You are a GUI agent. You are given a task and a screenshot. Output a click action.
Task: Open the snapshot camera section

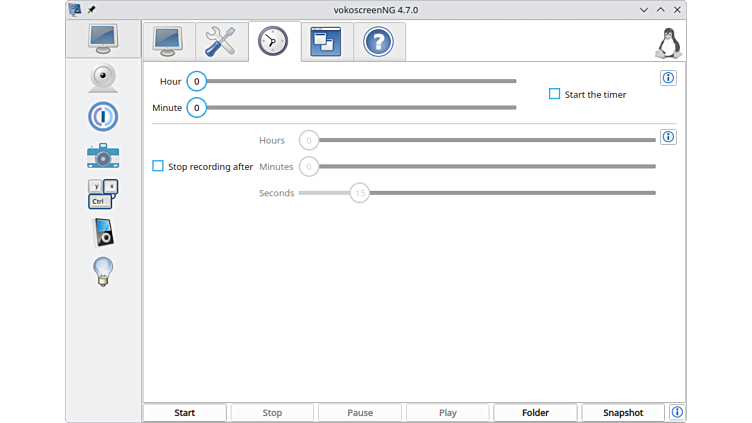point(103,156)
